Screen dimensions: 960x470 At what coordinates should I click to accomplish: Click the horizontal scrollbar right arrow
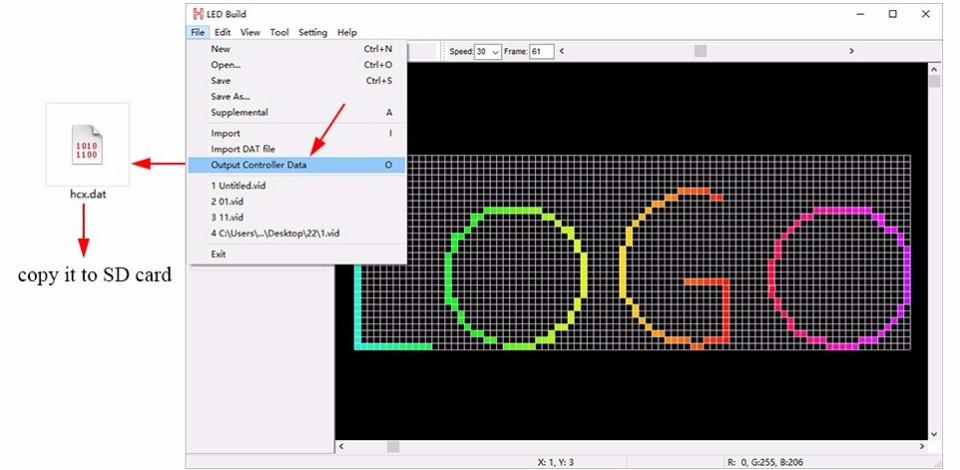pos(923,447)
